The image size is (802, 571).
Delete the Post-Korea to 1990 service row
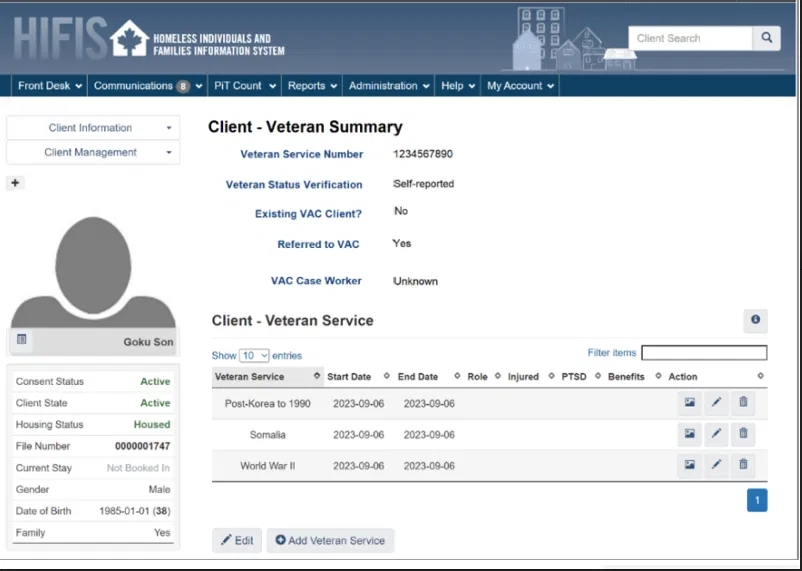pos(743,403)
